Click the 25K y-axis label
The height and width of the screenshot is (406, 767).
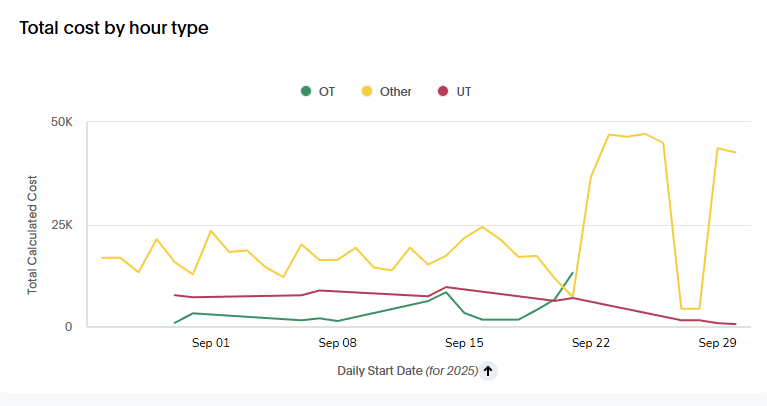pos(62,225)
